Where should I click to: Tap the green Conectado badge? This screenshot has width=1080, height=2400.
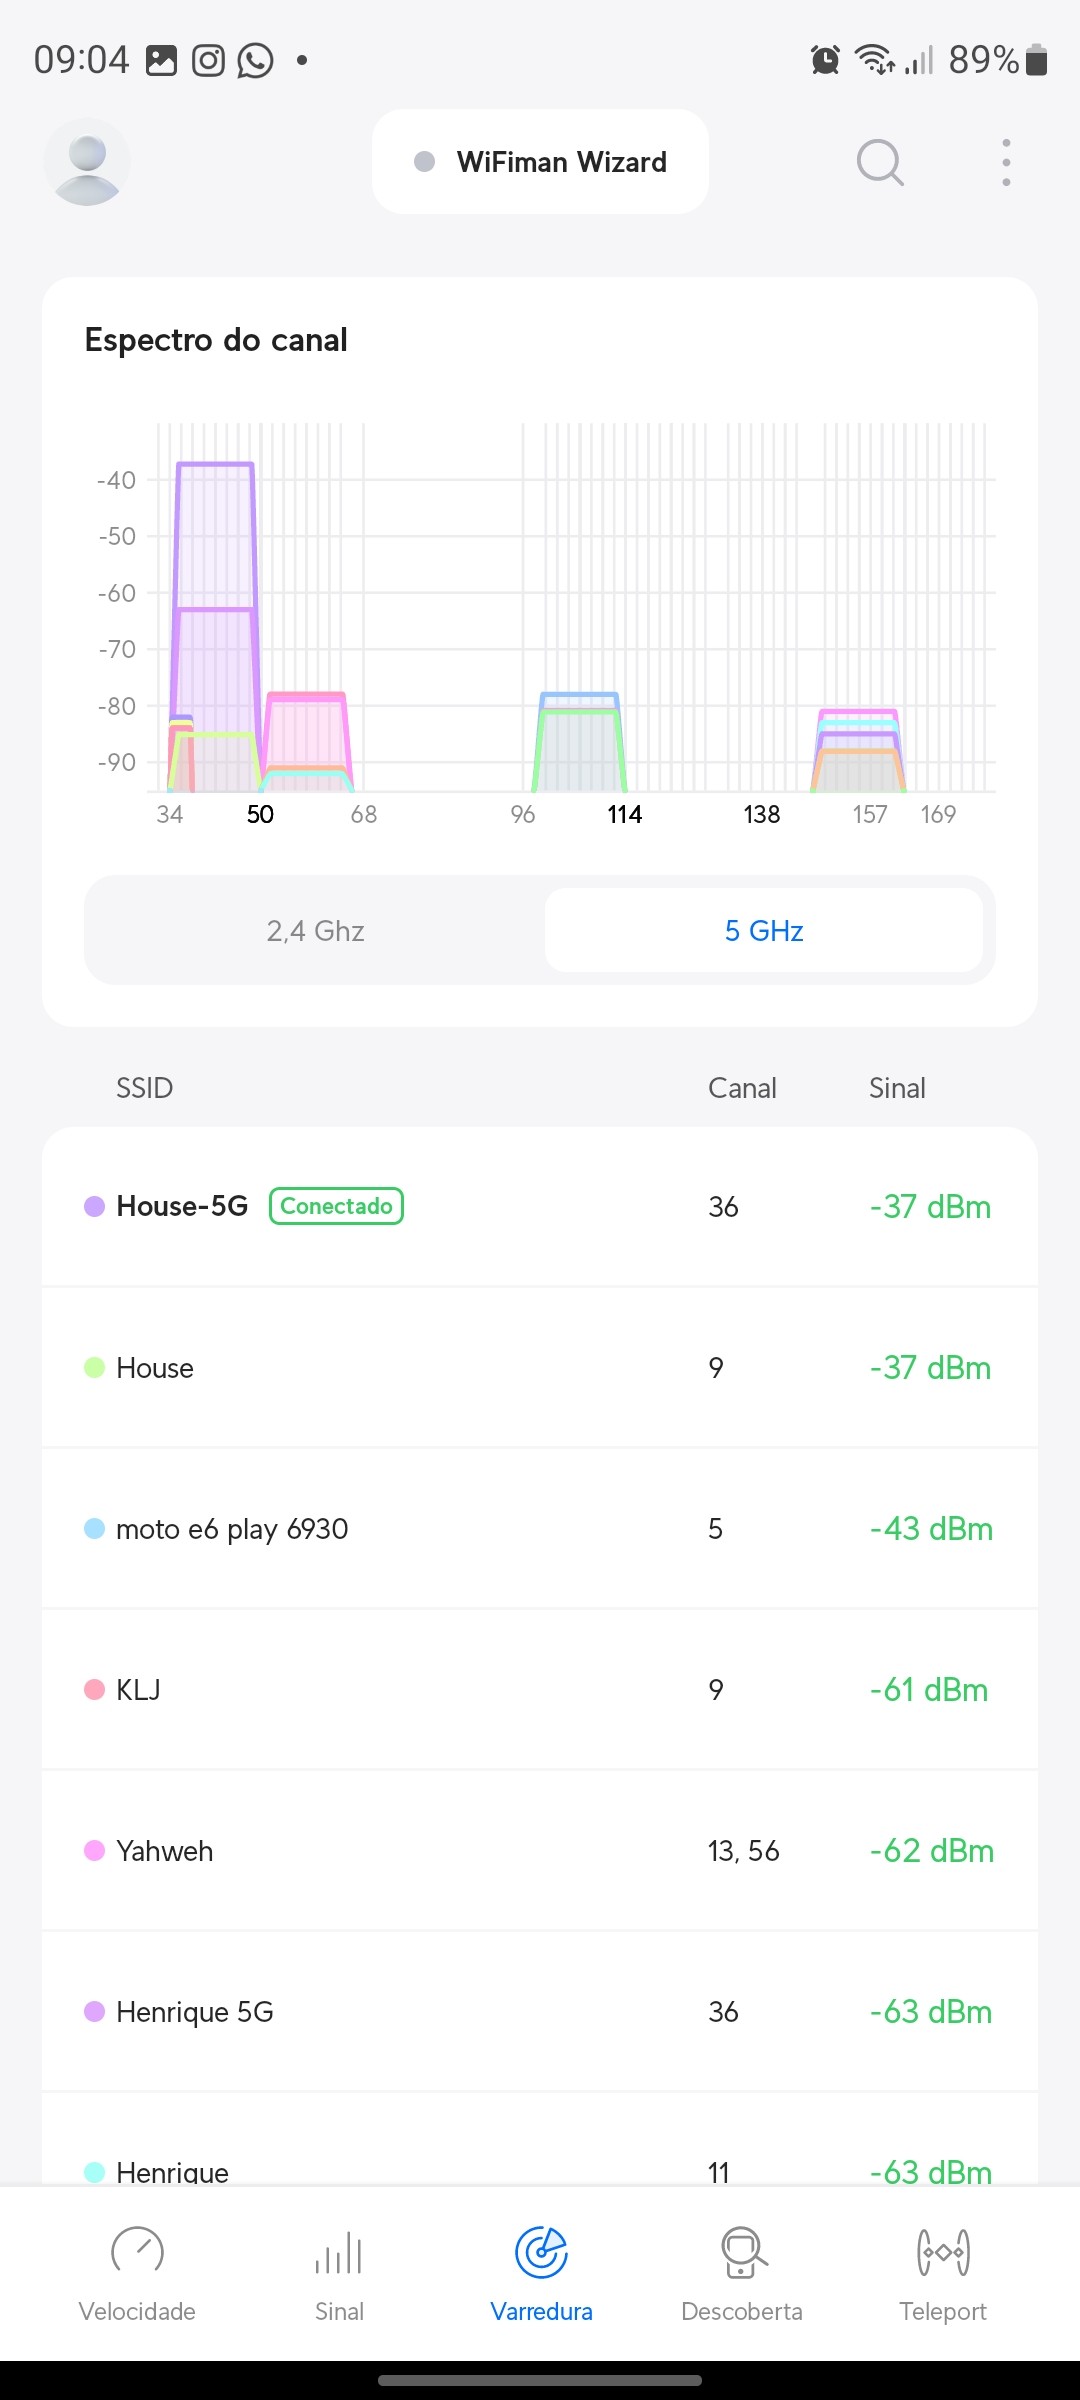[x=336, y=1206]
